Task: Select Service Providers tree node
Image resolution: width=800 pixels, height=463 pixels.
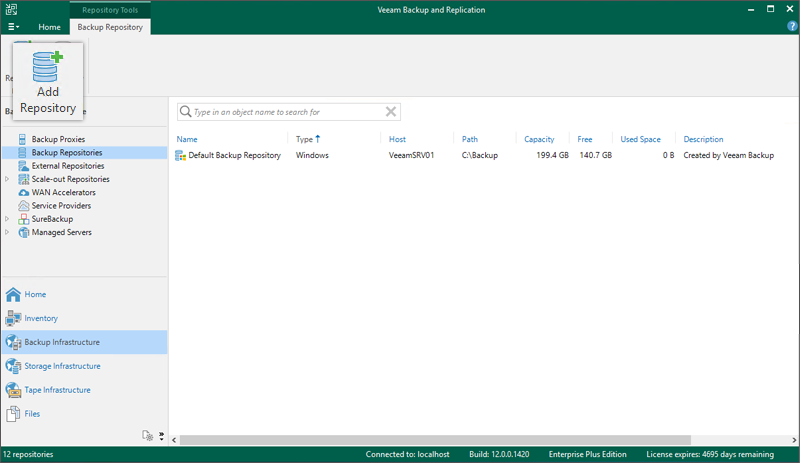Action: (61, 205)
